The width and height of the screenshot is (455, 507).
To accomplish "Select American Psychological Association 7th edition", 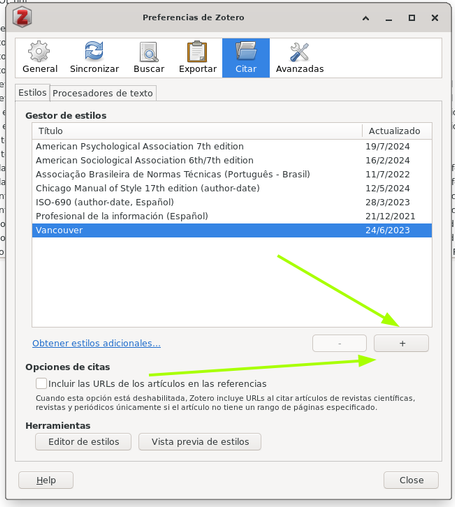I will [x=232, y=146].
